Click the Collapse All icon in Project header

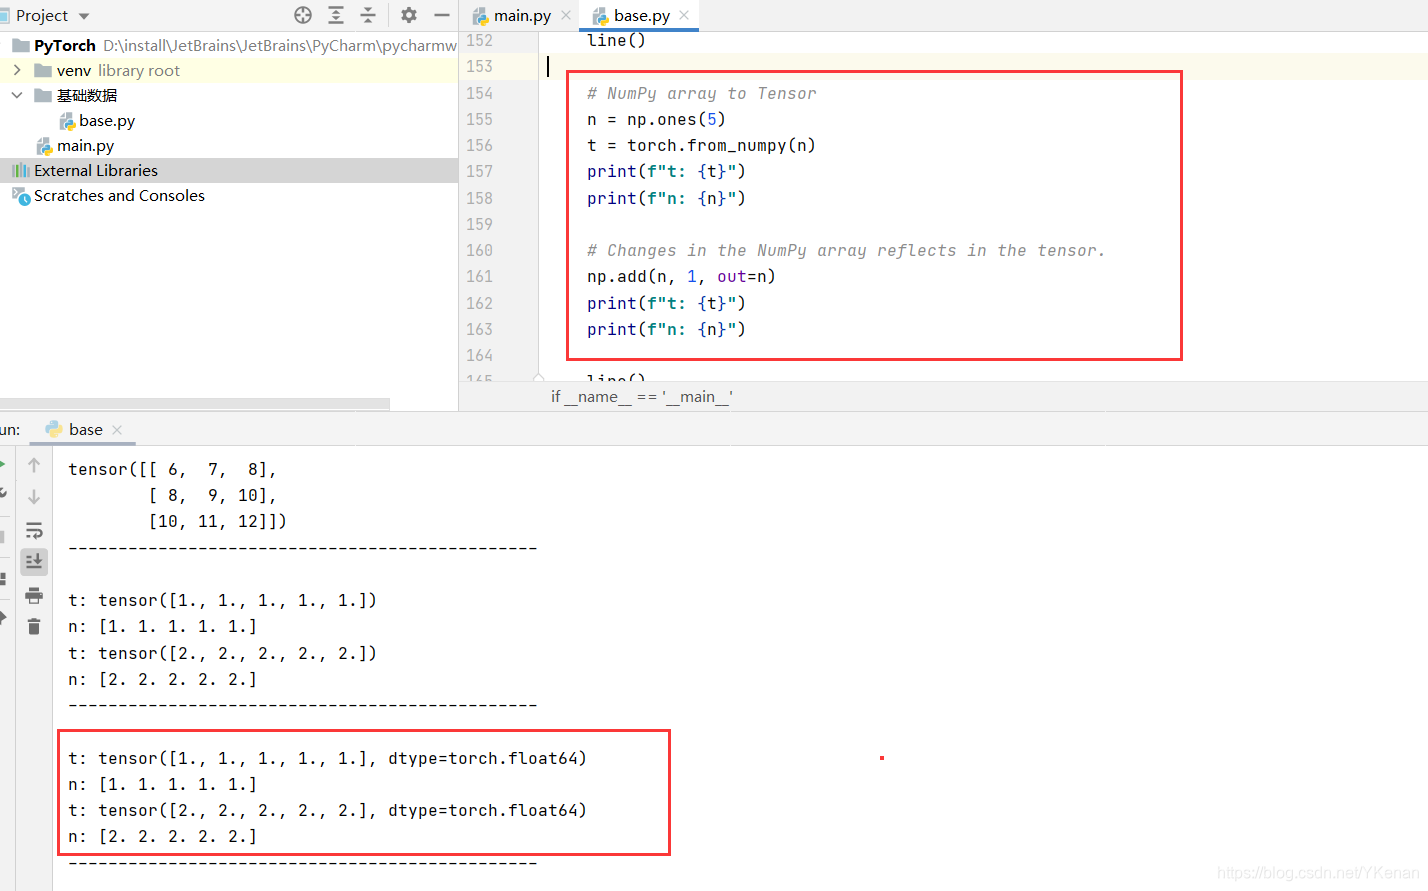click(x=368, y=15)
